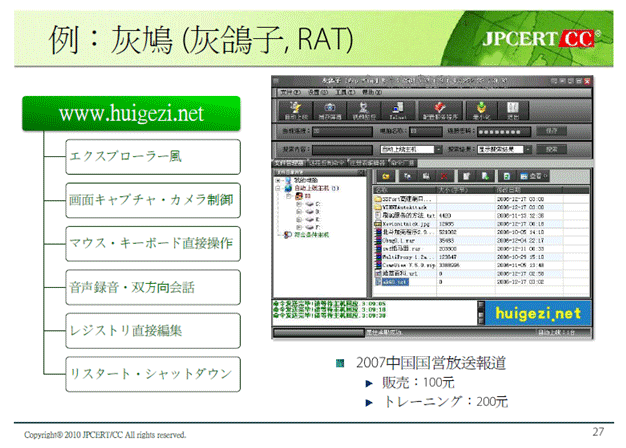Click the first input field in settings row
This screenshot has width=626, height=448.
click(x=342, y=131)
